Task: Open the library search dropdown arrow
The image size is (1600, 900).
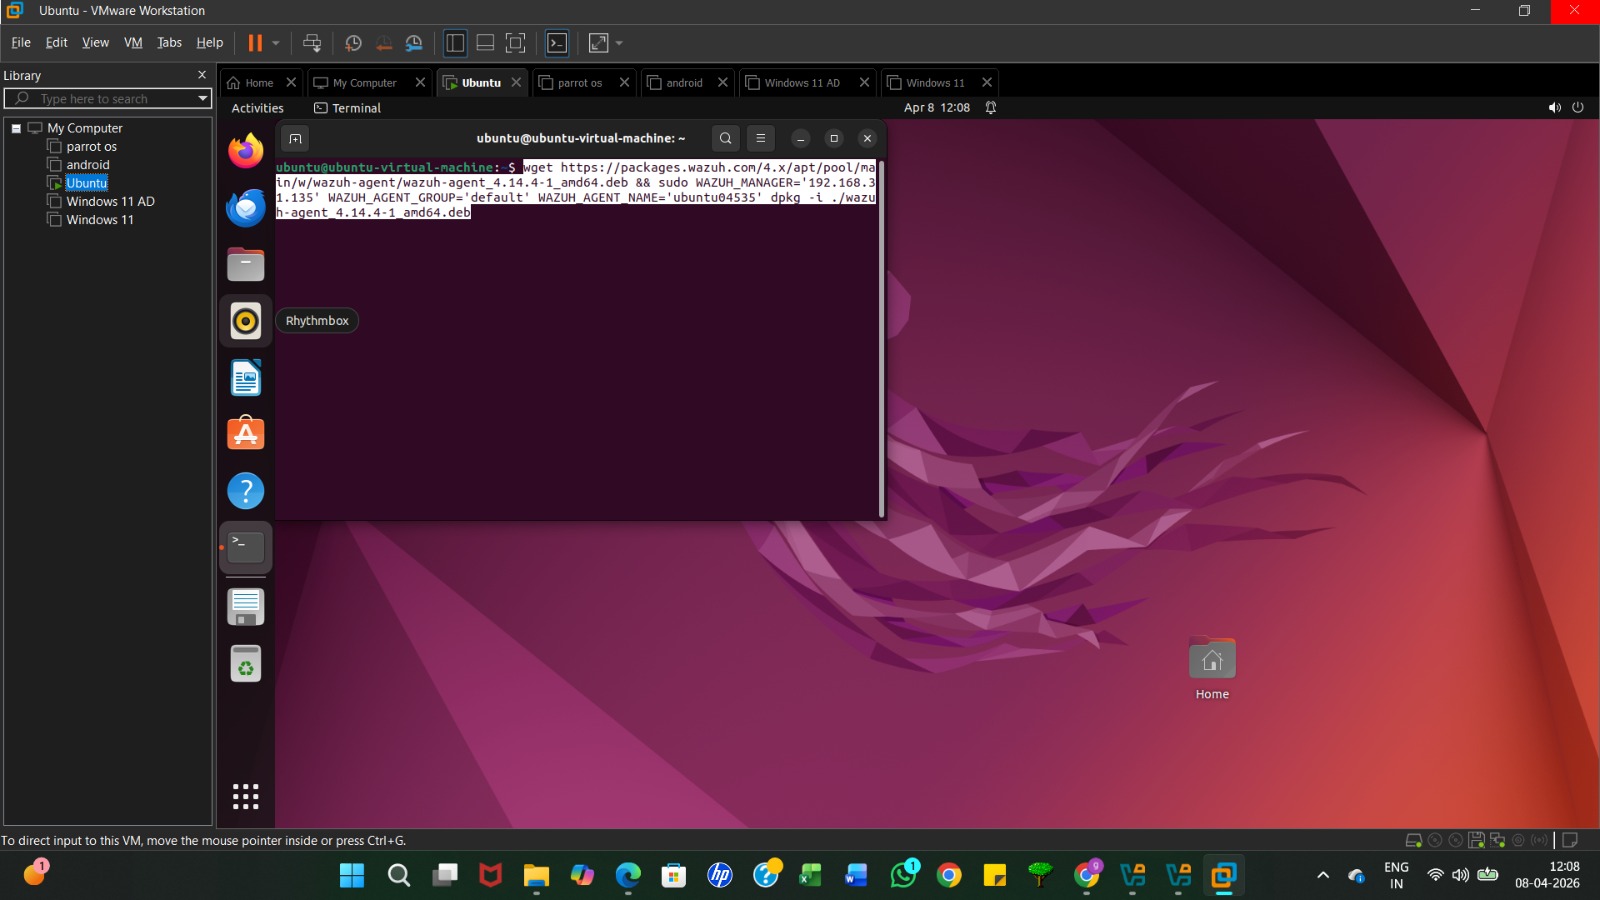Action: point(203,98)
